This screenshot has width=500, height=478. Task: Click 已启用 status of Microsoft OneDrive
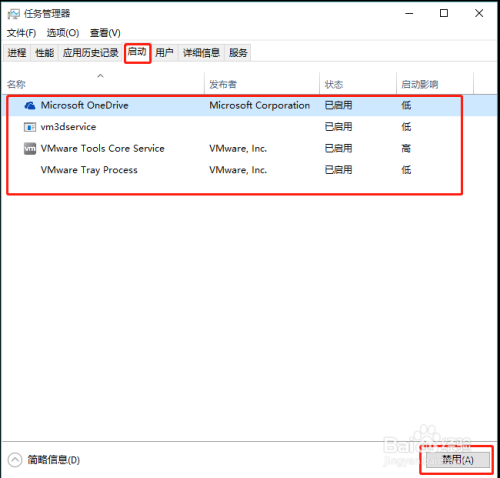pos(338,105)
